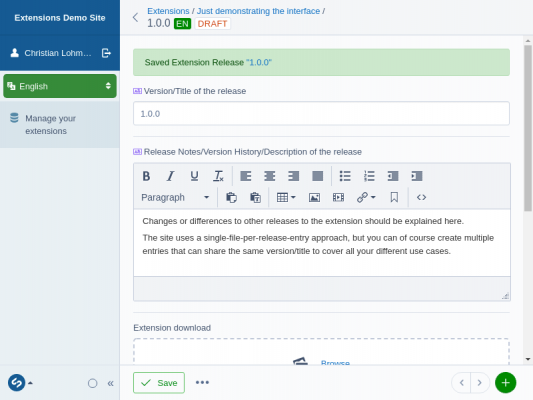Align text left
The height and width of the screenshot is (400, 533).
point(246,176)
